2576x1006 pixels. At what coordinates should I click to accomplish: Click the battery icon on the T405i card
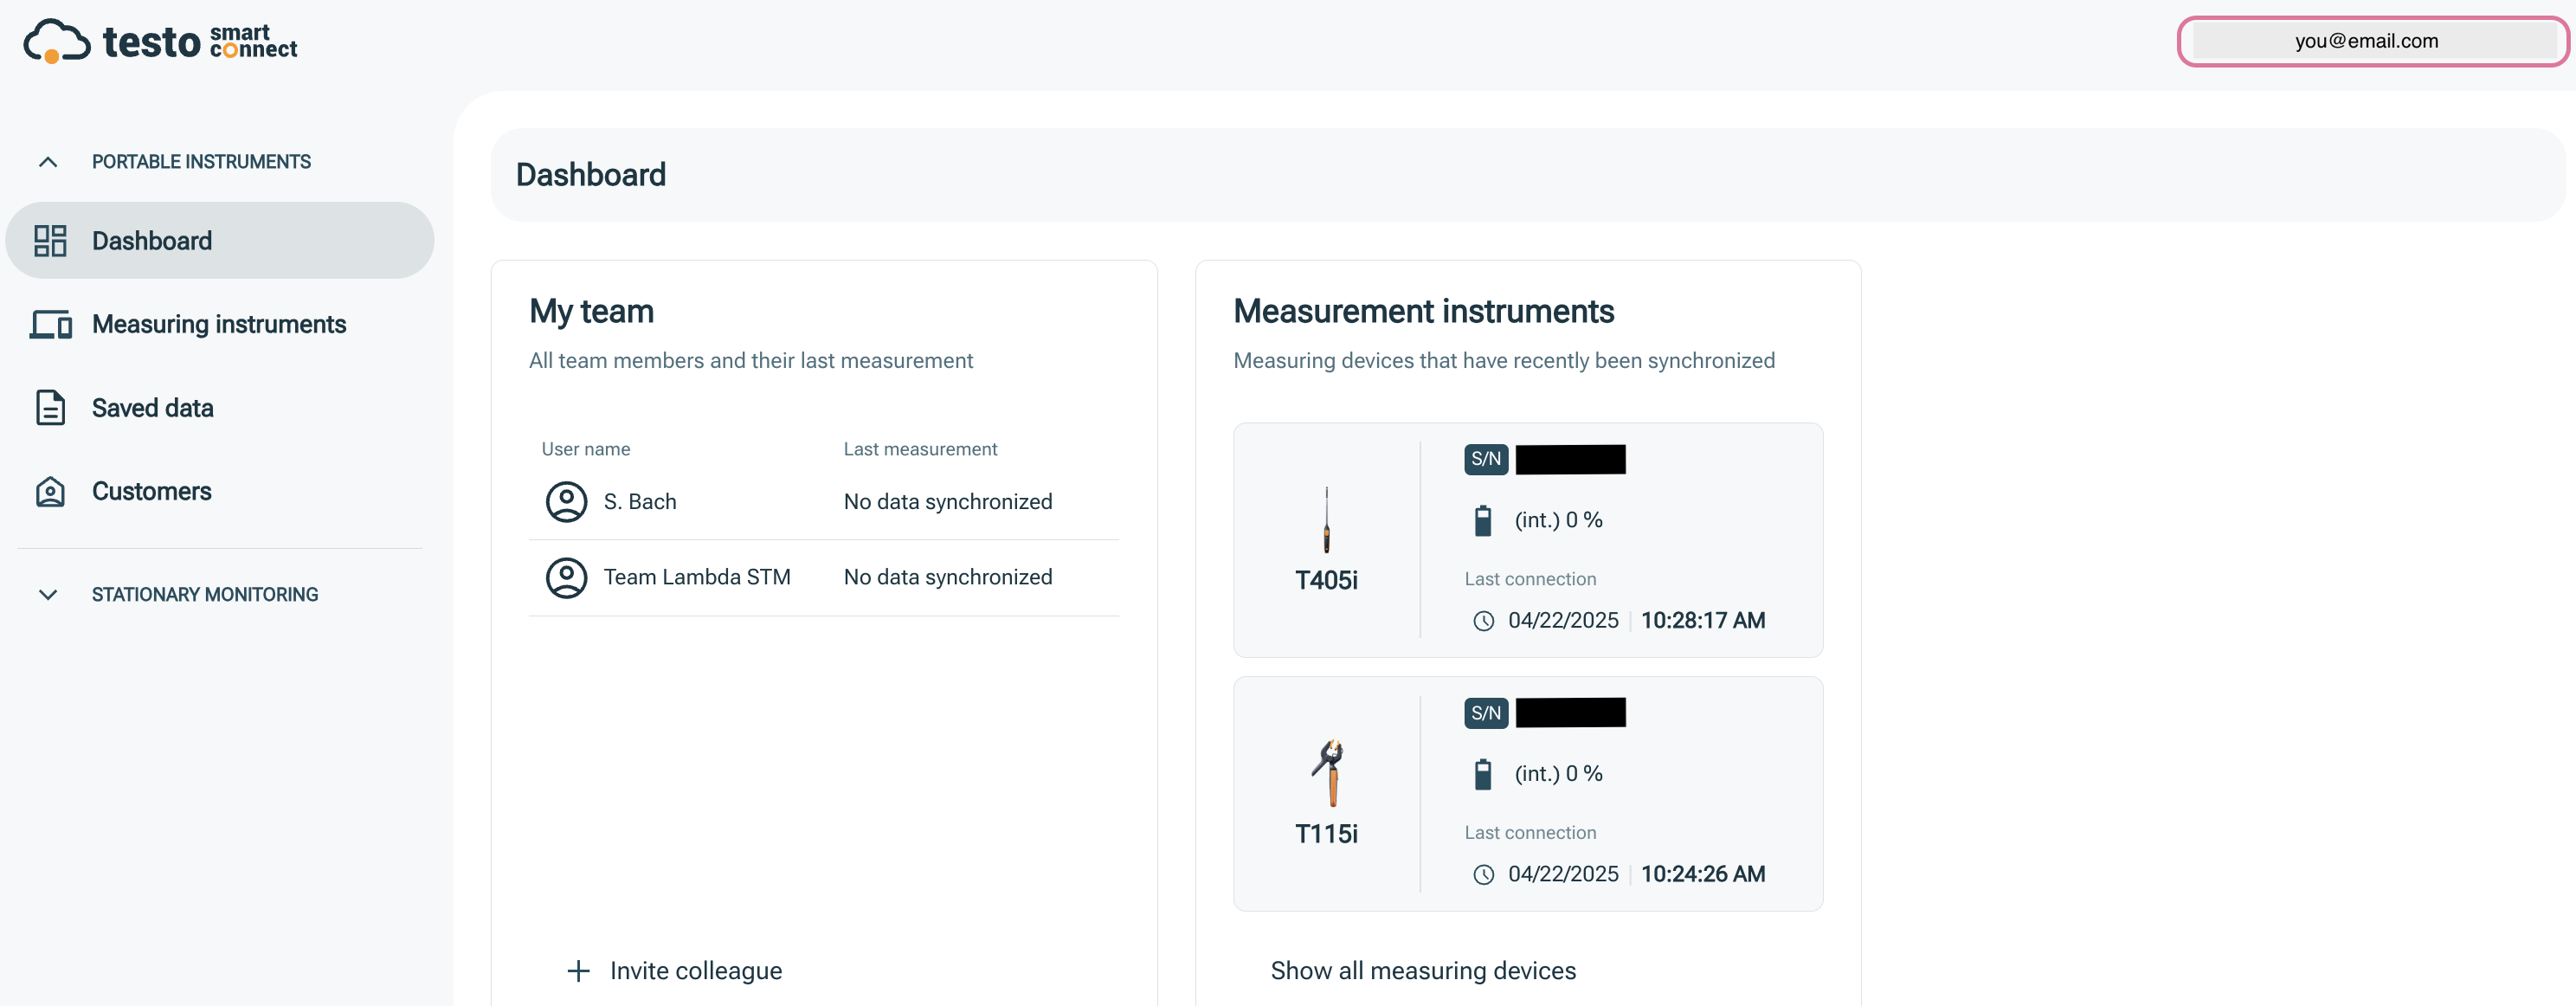1483,519
